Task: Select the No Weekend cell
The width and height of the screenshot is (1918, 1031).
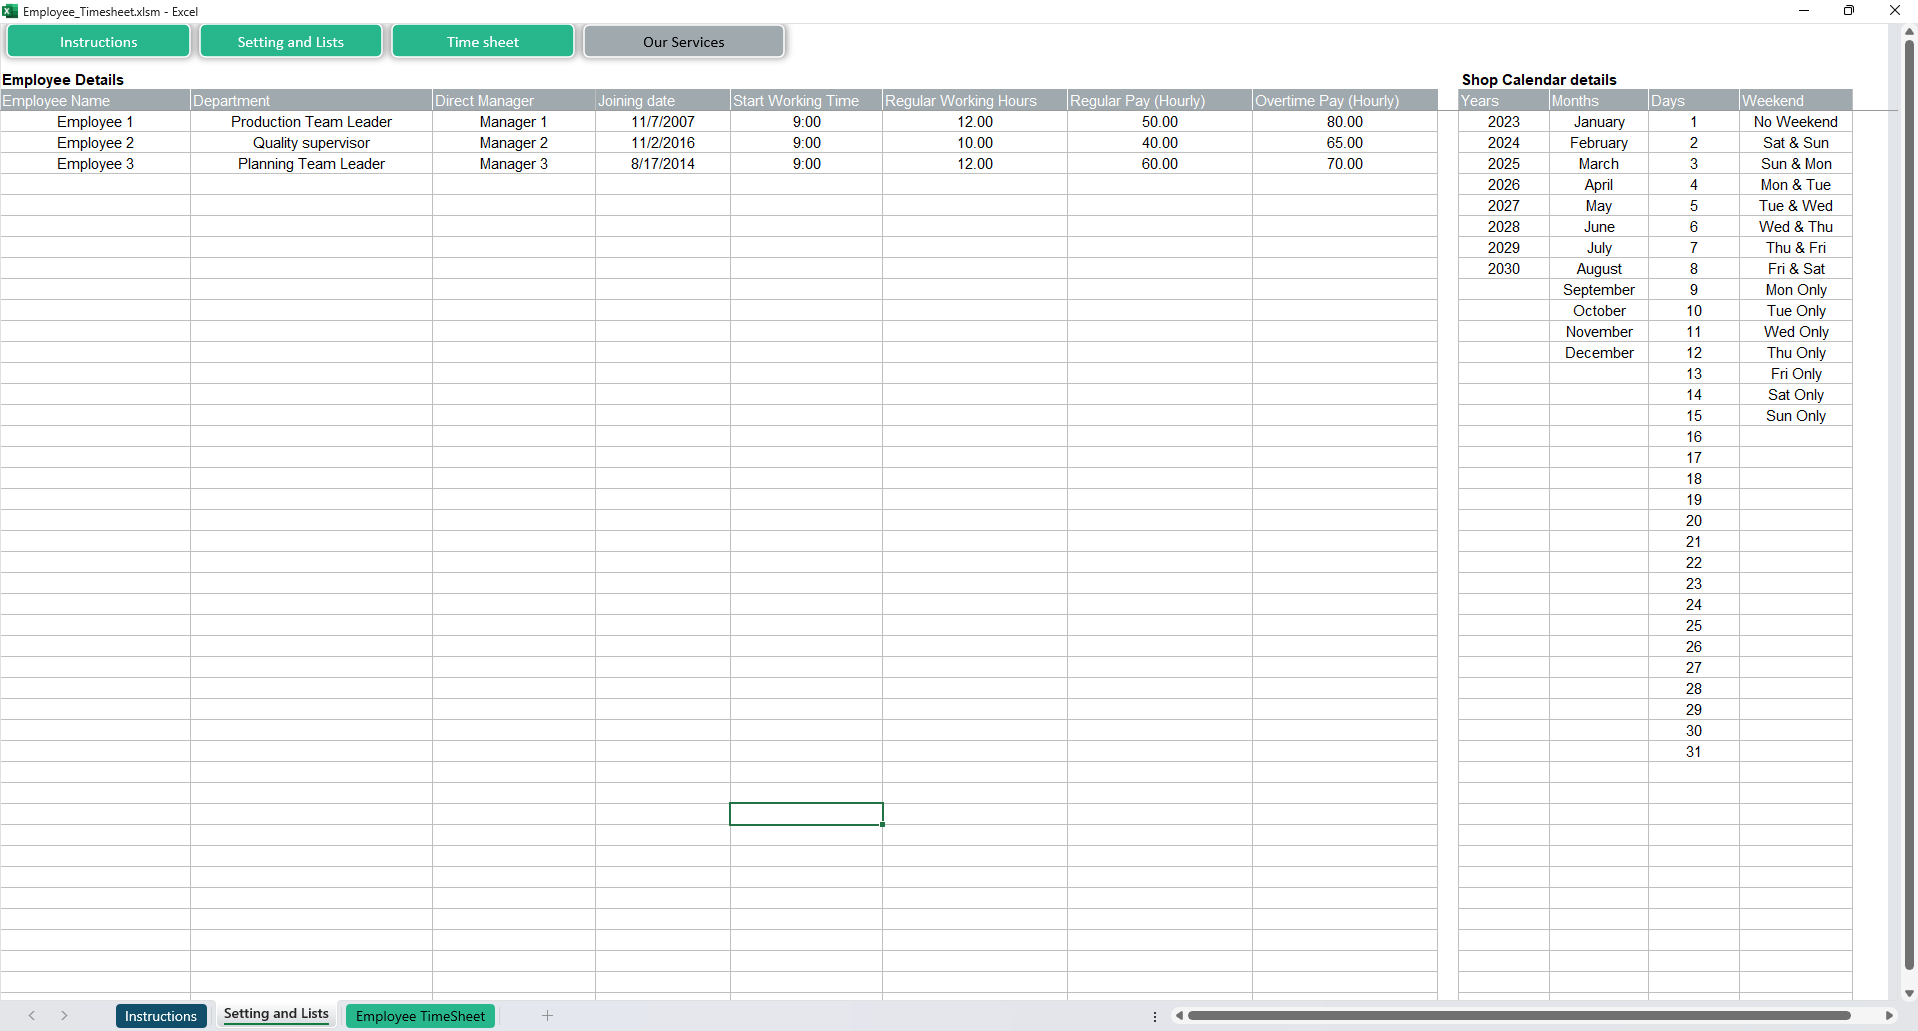Action: coord(1795,122)
